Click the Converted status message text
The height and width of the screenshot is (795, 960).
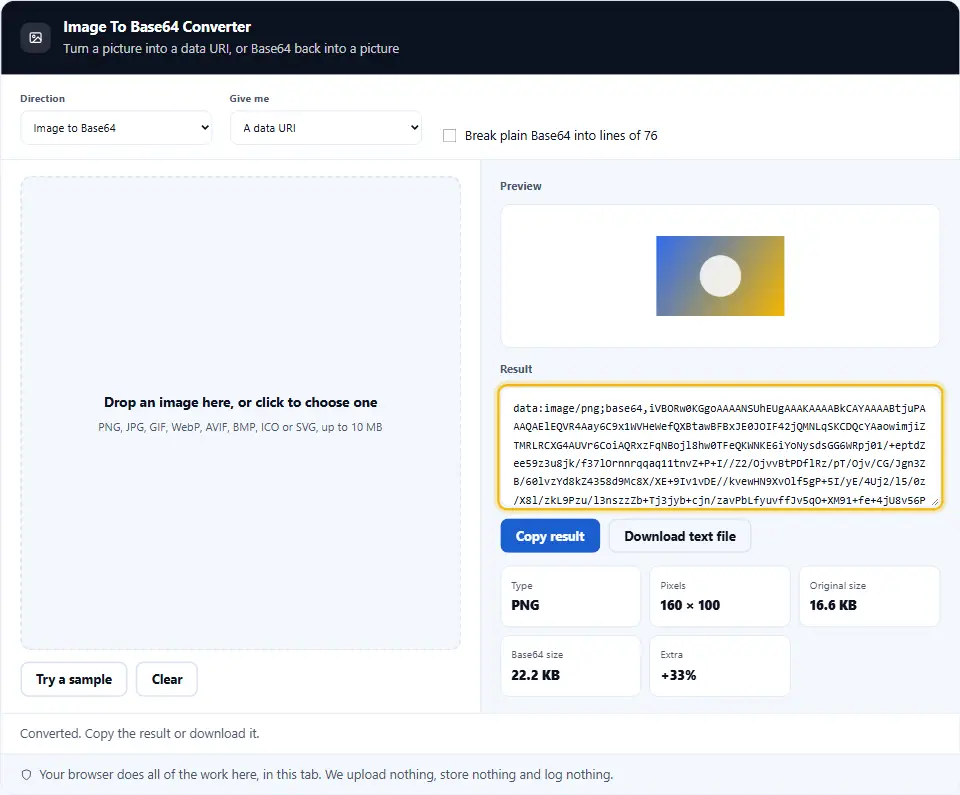coord(140,733)
